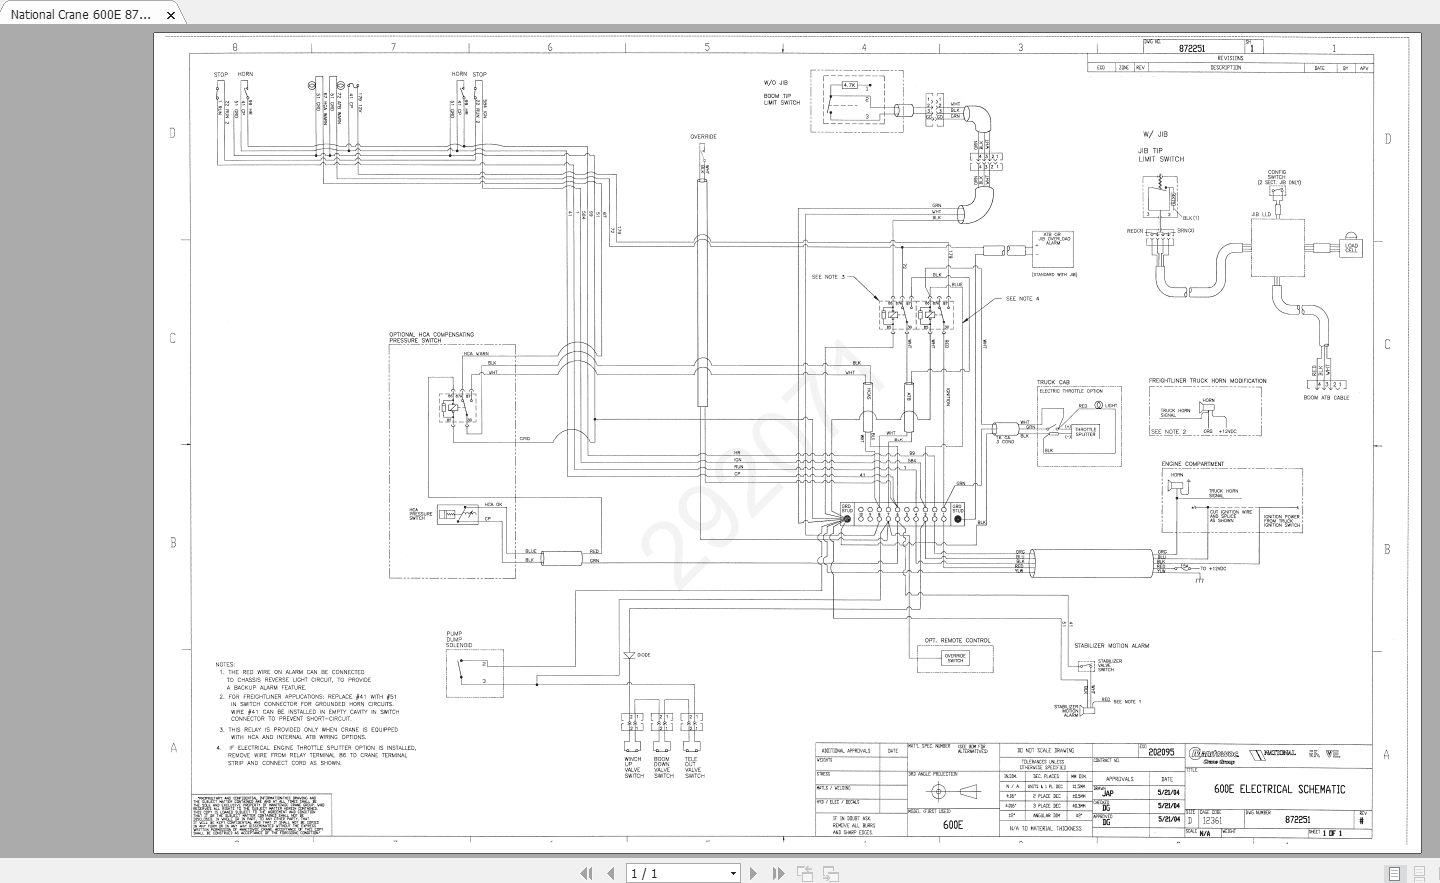Activate the tab labeled National Crane 600E
1440x883 pixels.
point(80,15)
